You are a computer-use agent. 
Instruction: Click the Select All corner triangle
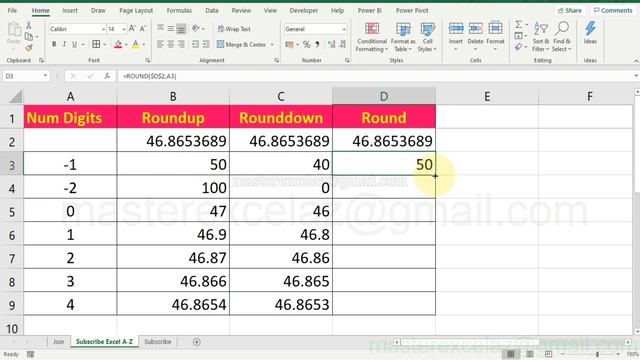pos(16,97)
